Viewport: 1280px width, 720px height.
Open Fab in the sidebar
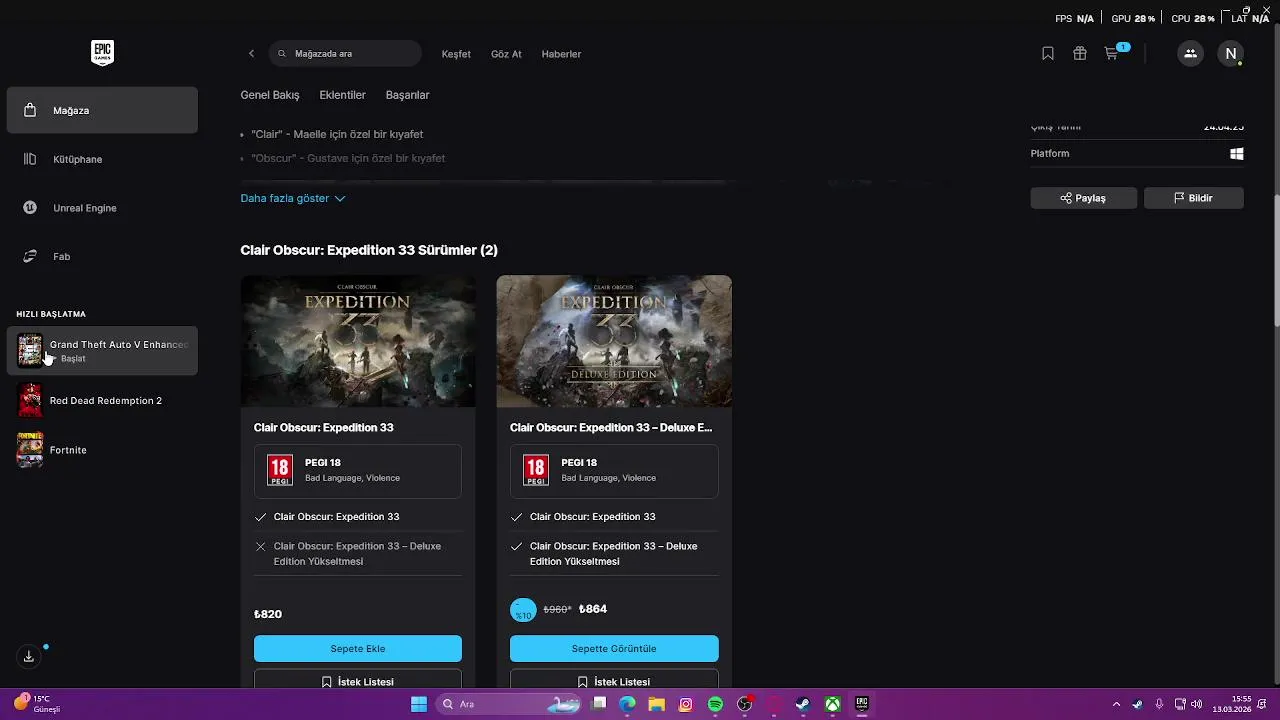(x=102, y=257)
